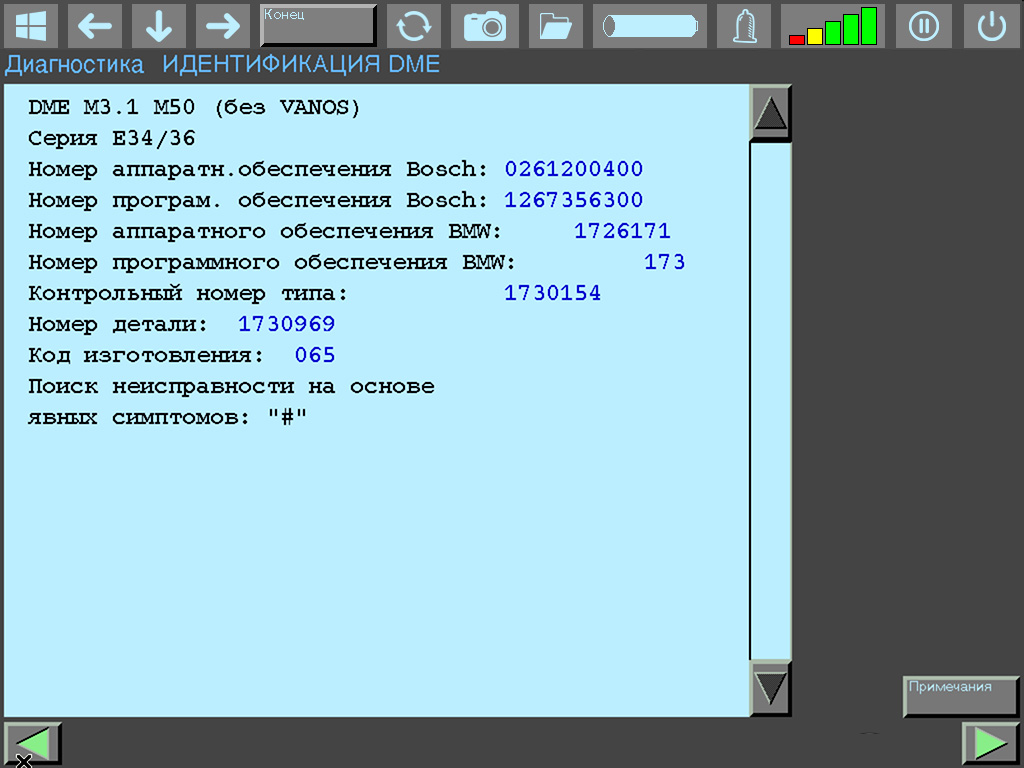Open the folder documents icon
Viewport: 1024px width, 768px height.
point(555,26)
